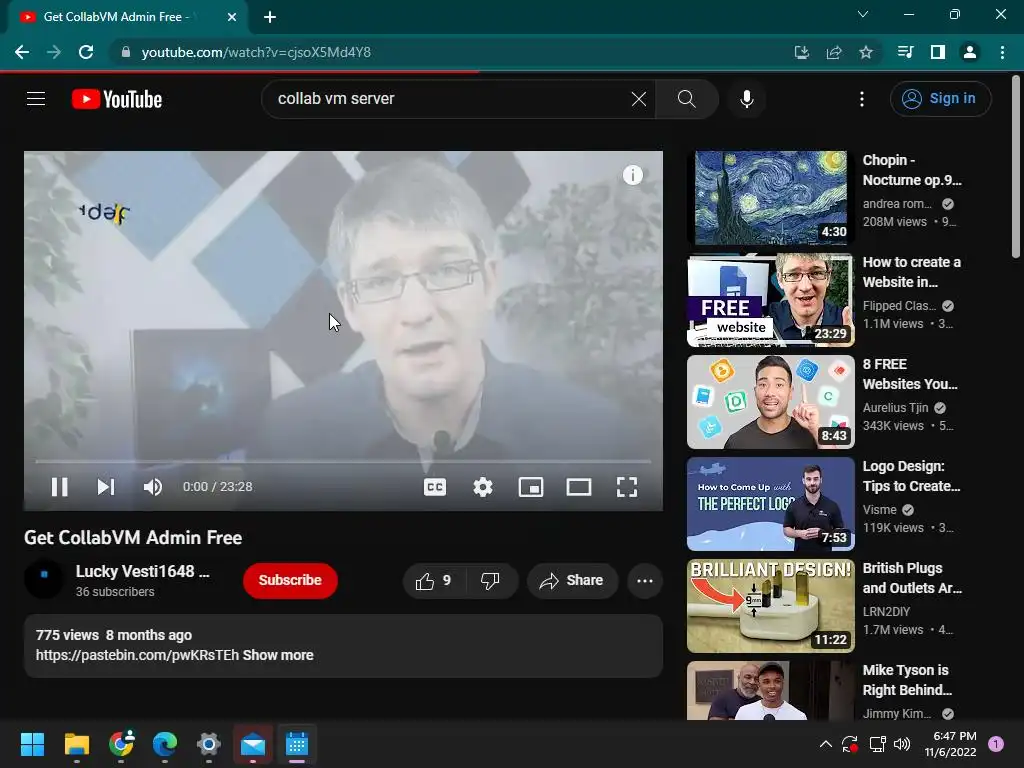Open Chrome three-dot menu

[1002, 52]
